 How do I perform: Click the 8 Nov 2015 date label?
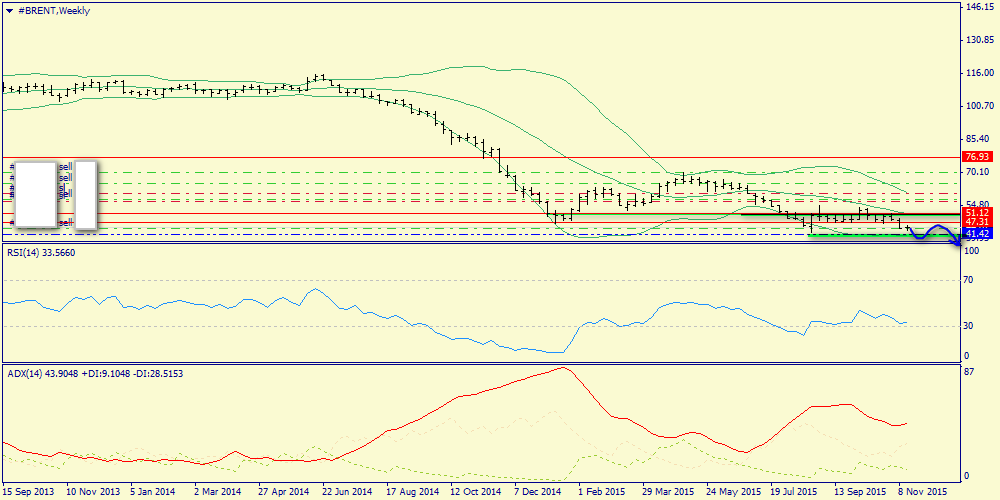tap(922, 492)
